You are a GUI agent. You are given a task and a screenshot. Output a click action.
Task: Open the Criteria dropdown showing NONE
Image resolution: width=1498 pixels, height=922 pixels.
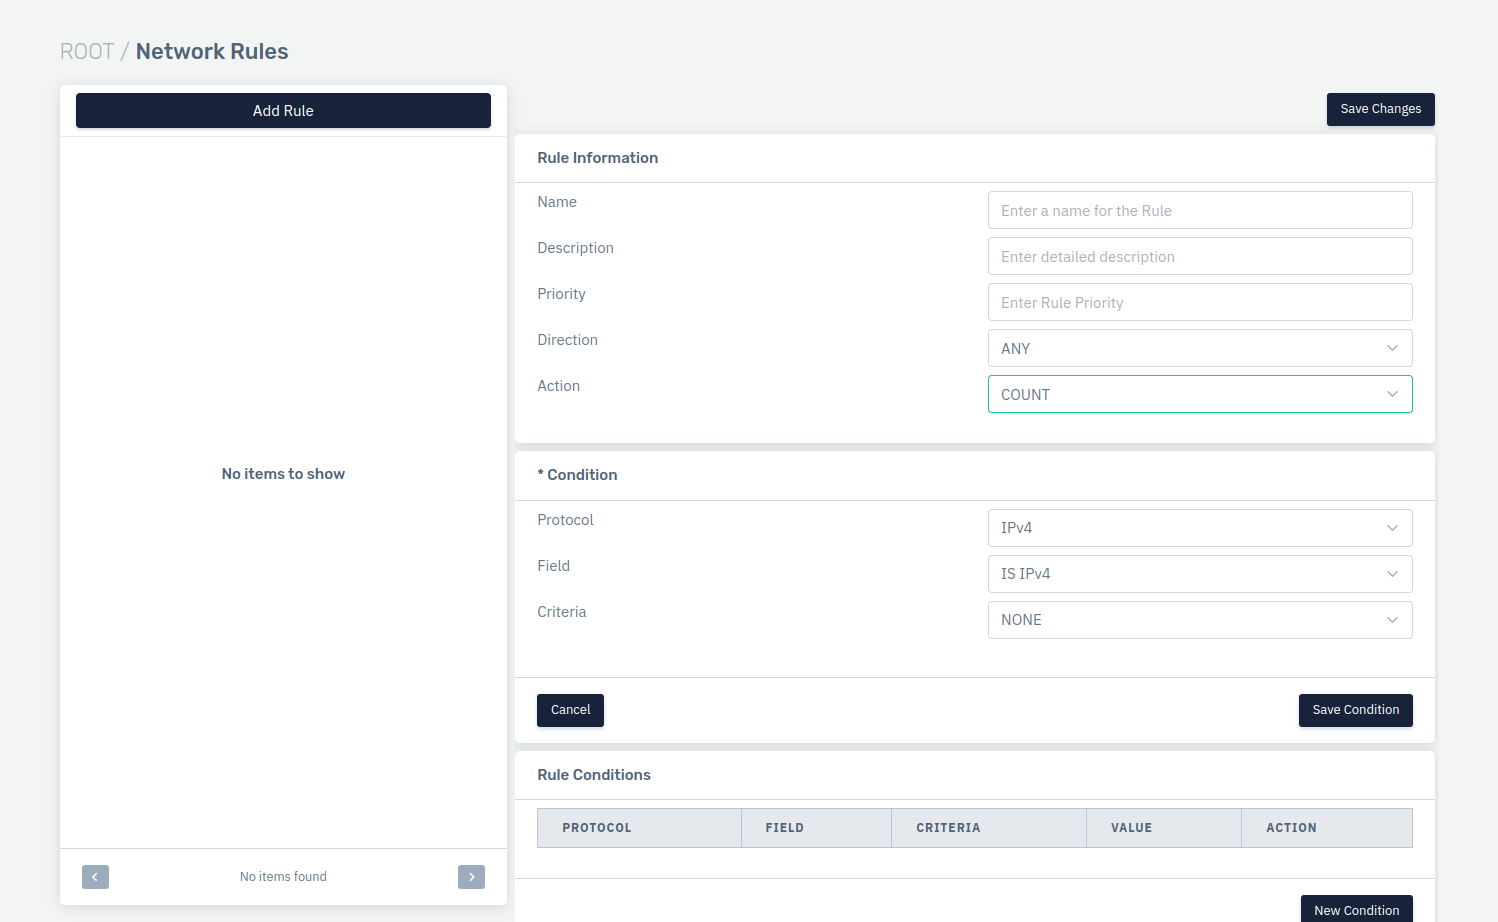1200,620
